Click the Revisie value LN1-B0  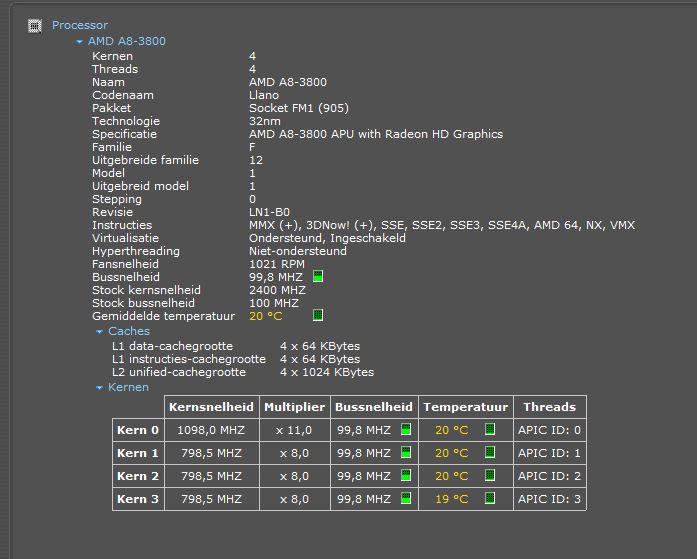tap(269, 212)
